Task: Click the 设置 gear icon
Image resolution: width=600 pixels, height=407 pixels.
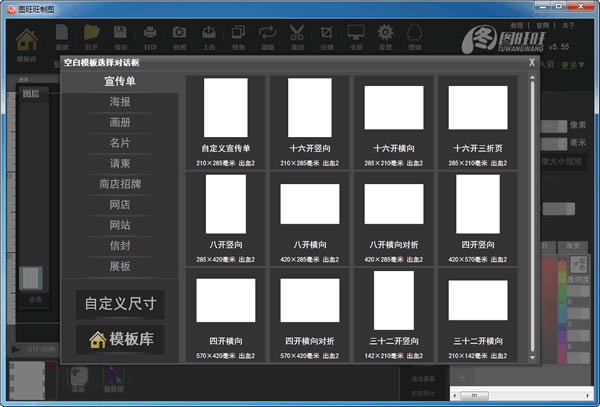Action: coord(385,36)
